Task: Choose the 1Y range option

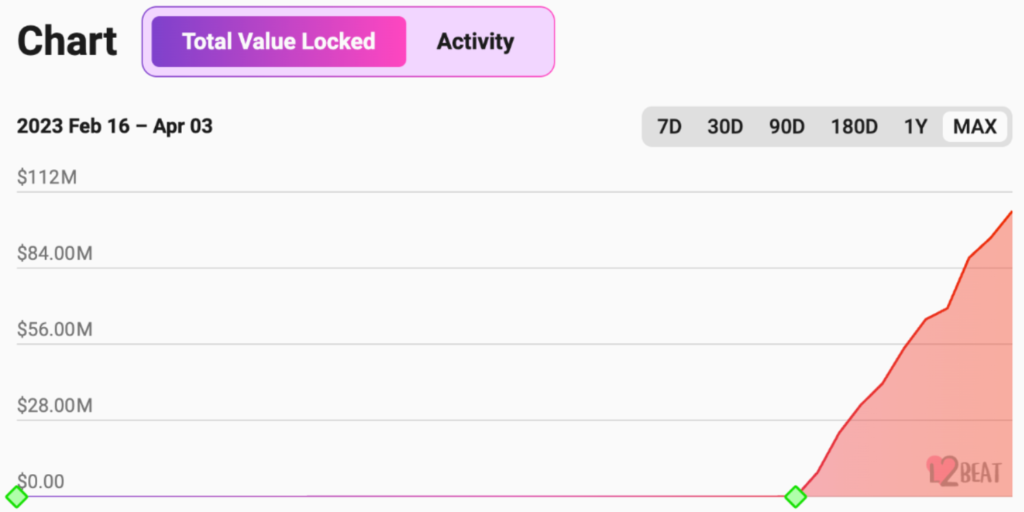Action: coord(915,126)
